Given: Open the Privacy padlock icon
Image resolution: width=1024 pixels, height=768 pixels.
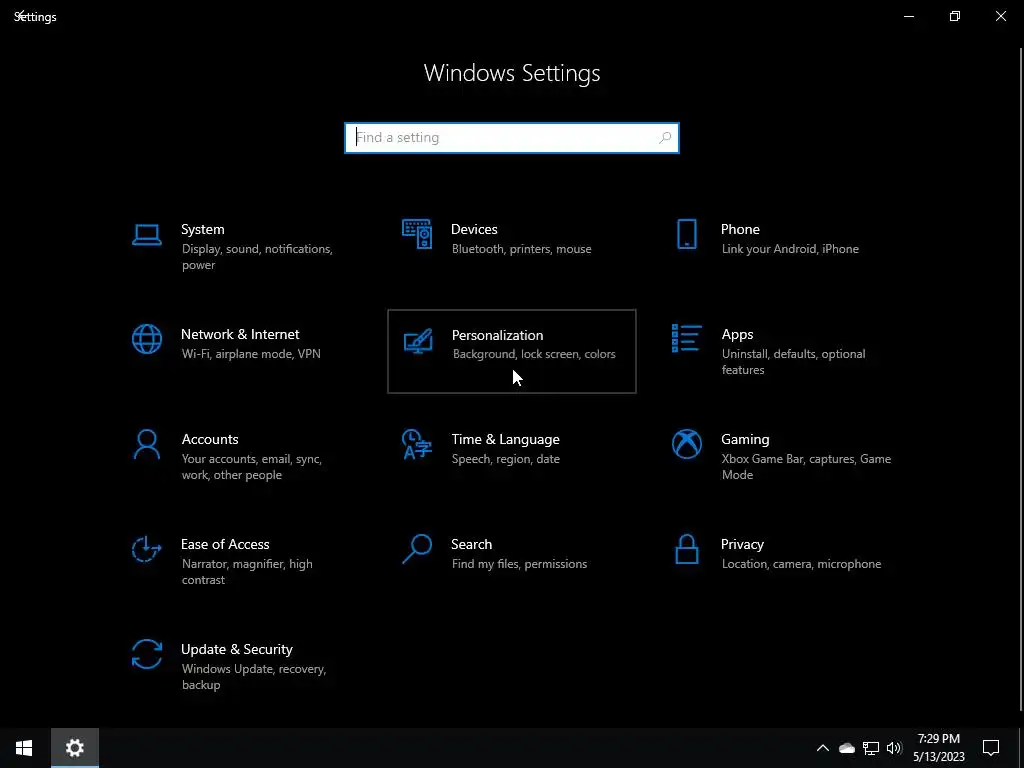Looking at the screenshot, I should (x=686, y=549).
